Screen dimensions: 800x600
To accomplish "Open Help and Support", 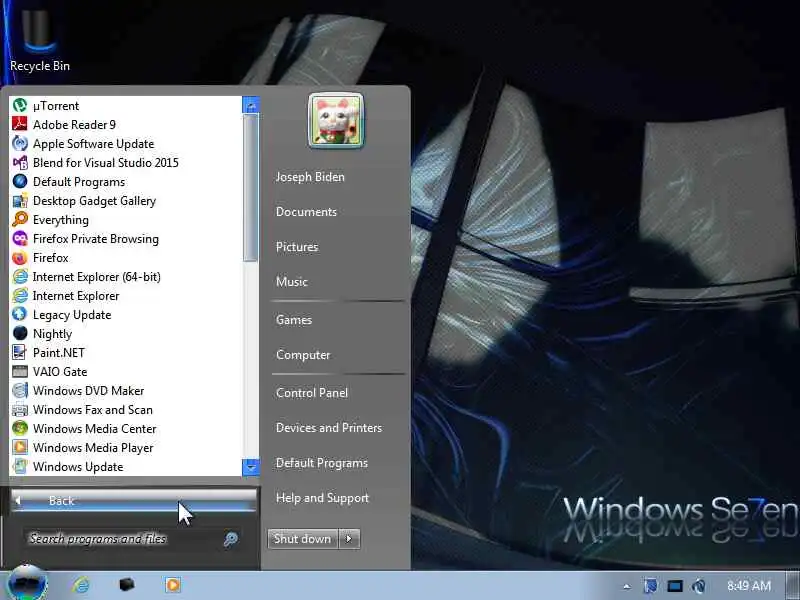I will click(322, 497).
